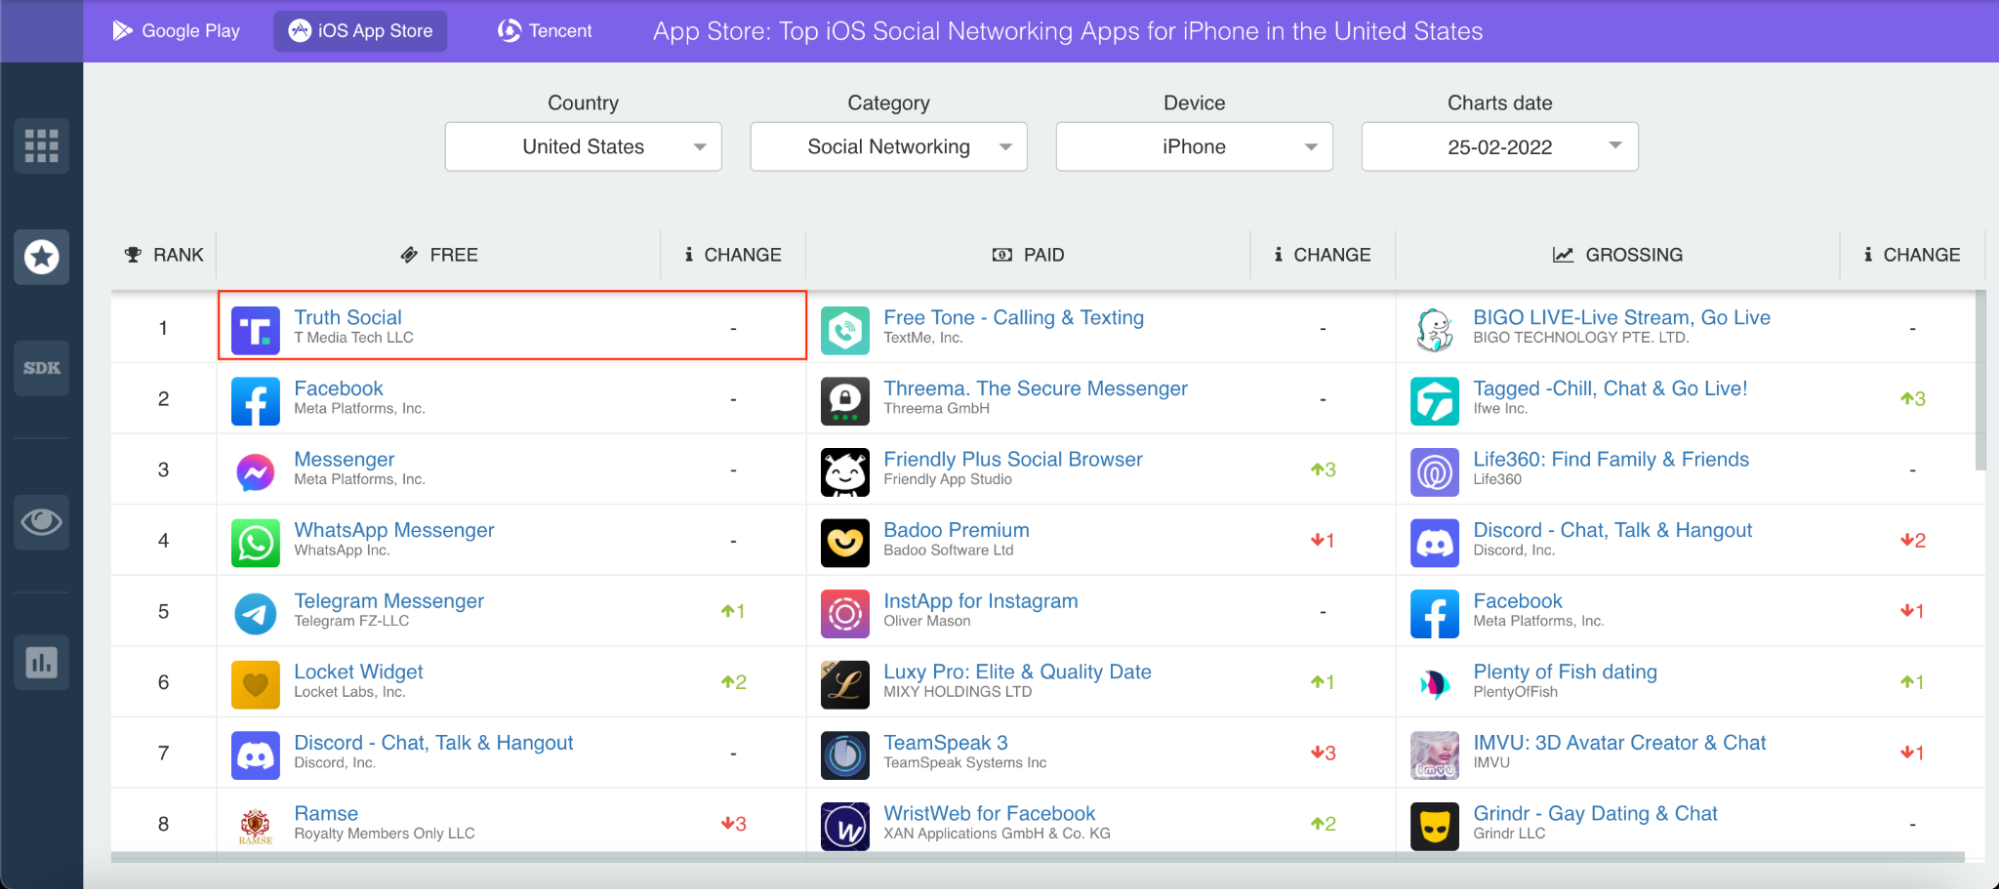Open the bar chart reports sidebar icon

[x=41, y=662]
